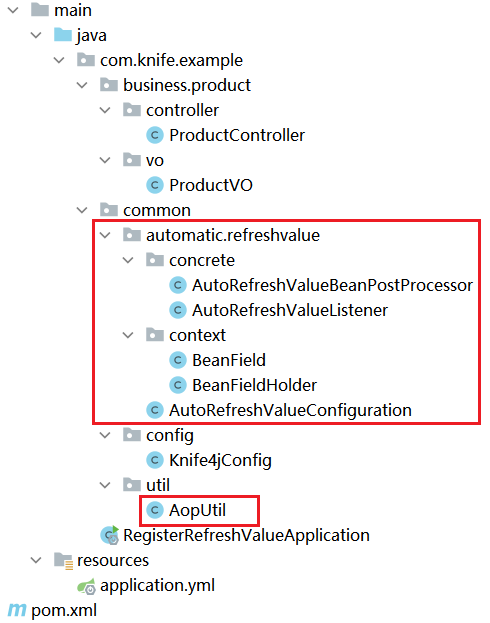Click the AopUtil class icon
The width and height of the screenshot is (490, 623).
(155, 510)
